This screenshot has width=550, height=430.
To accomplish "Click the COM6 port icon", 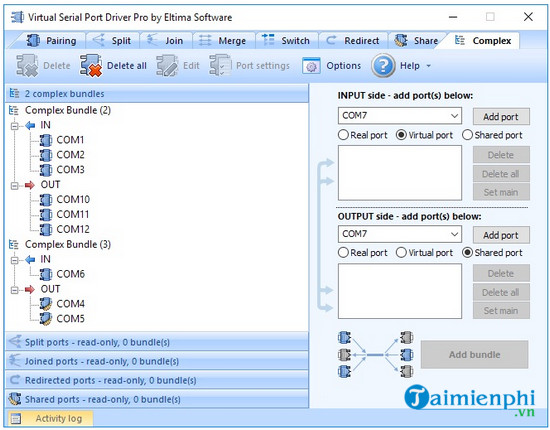I will (x=46, y=274).
